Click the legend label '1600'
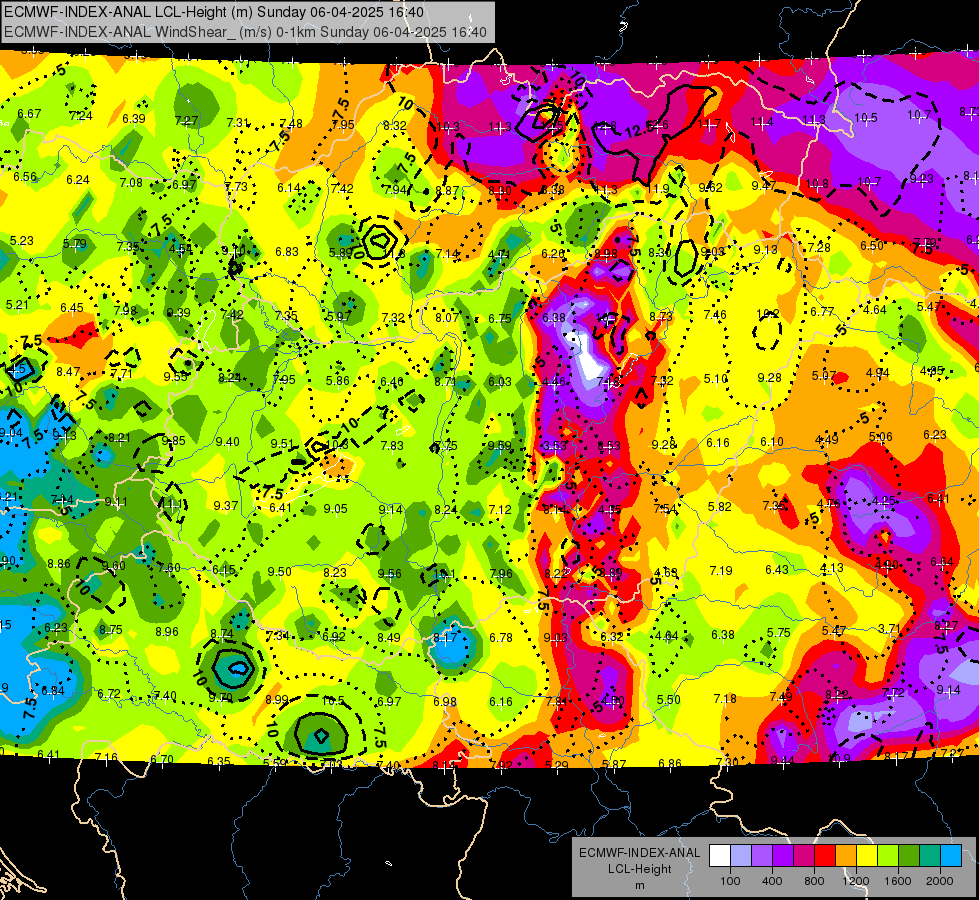The height and width of the screenshot is (900, 979). point(898,881)
